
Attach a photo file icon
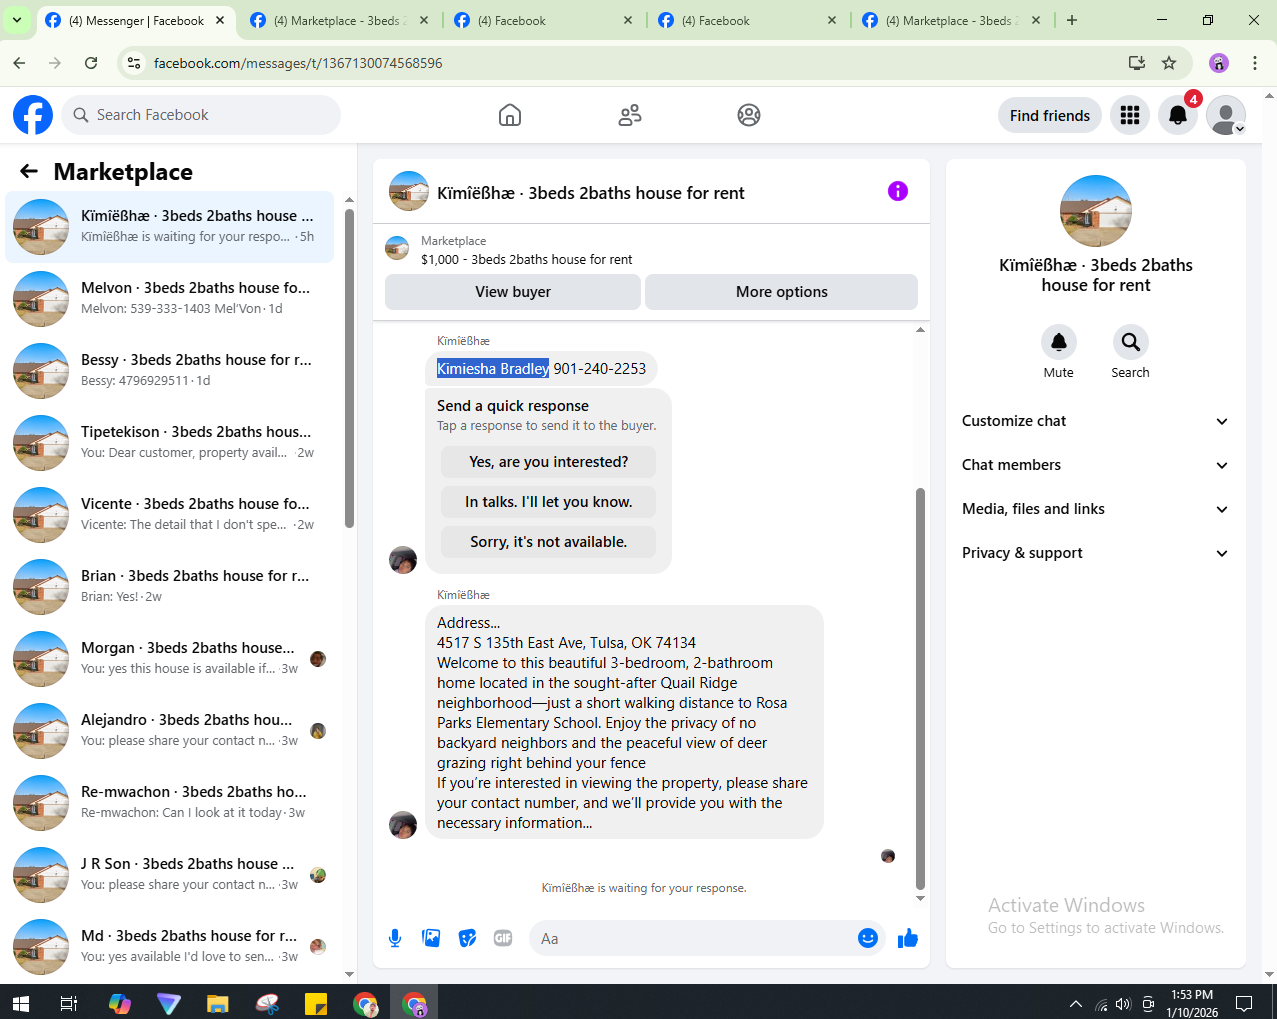point(431,938)
